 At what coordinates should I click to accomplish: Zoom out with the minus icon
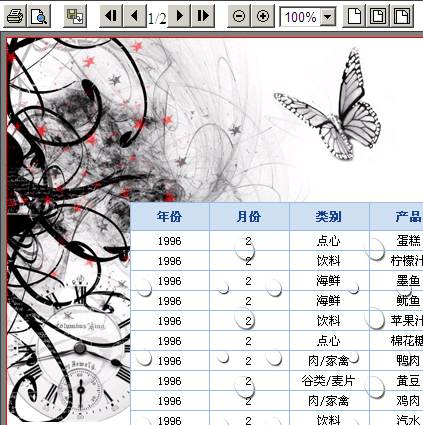(239, 16)
